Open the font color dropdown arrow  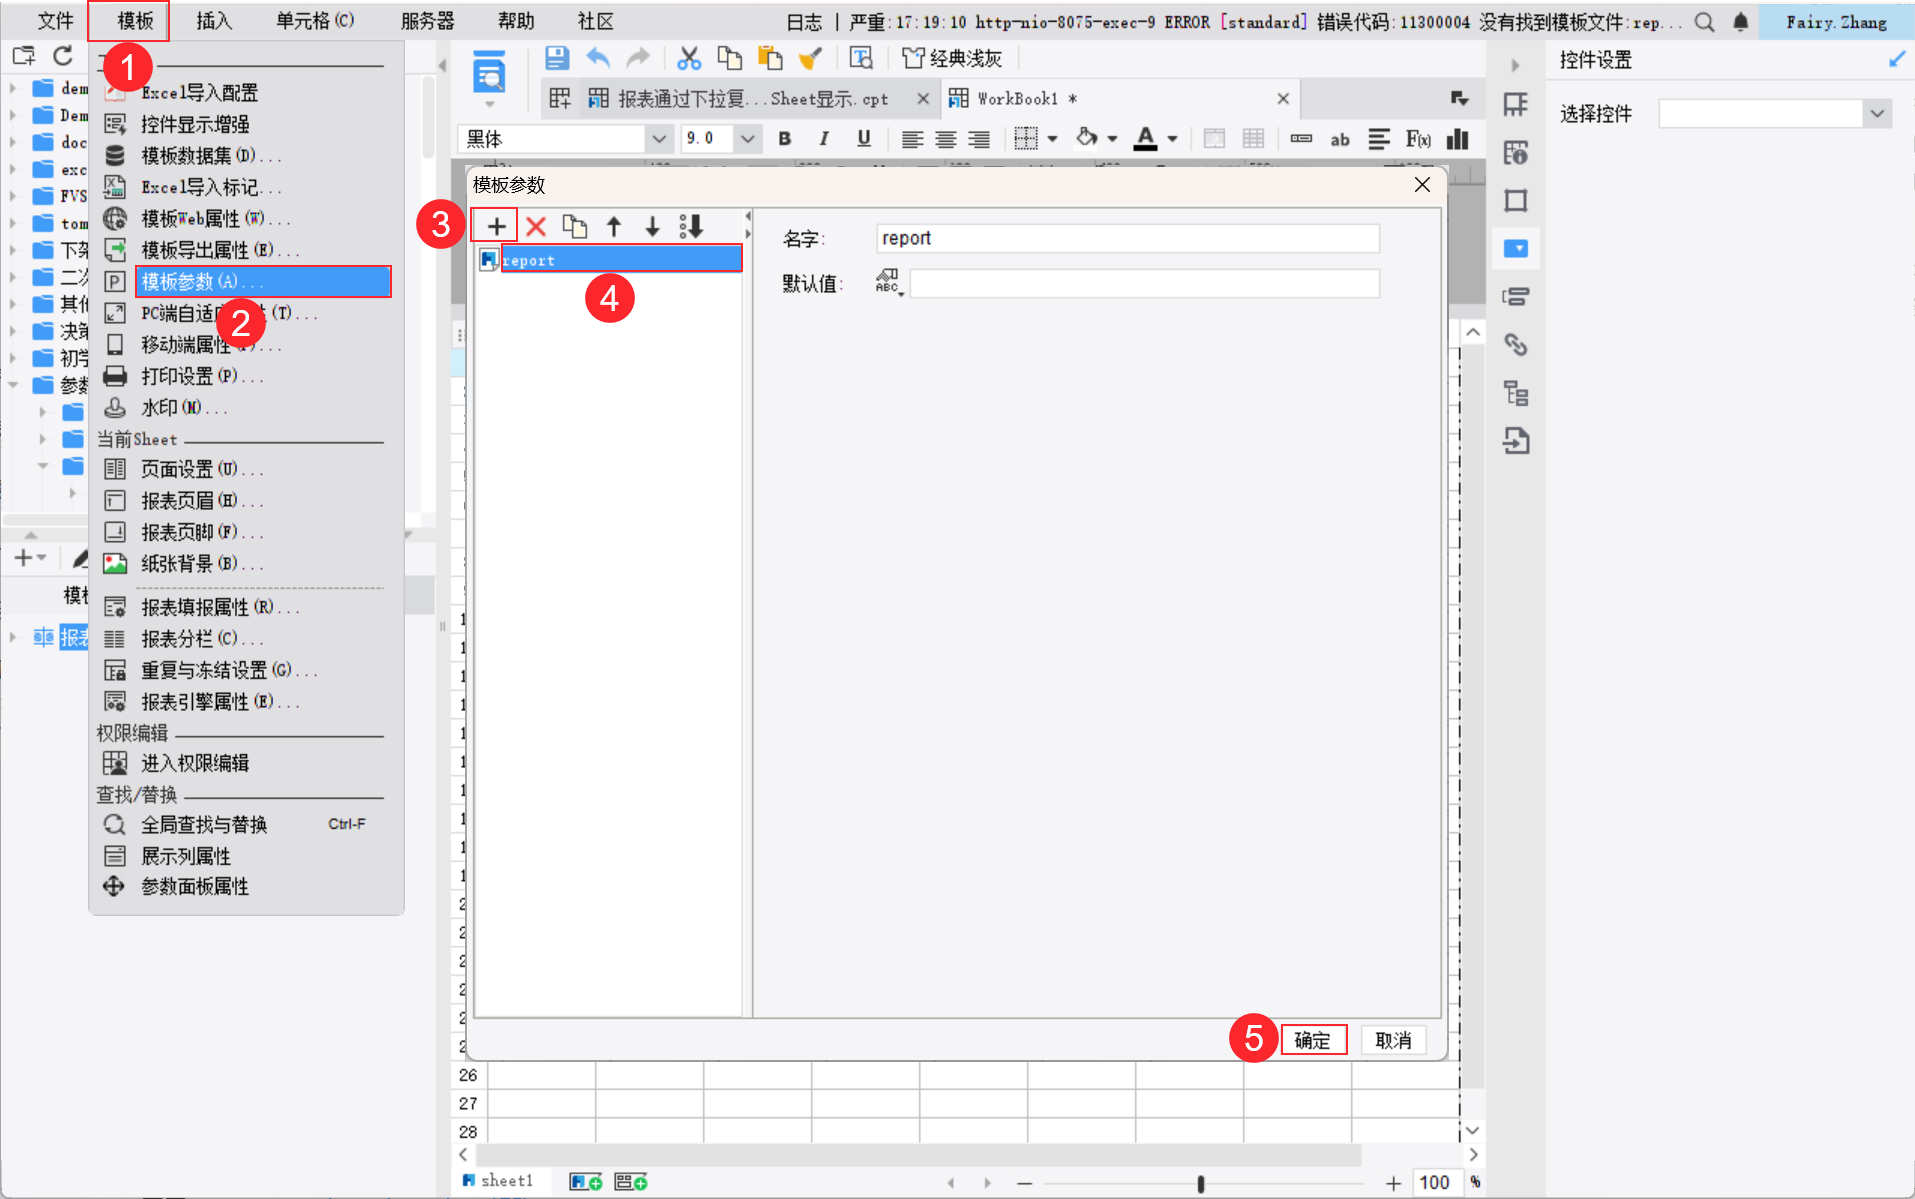click(x=1172, y=139)
